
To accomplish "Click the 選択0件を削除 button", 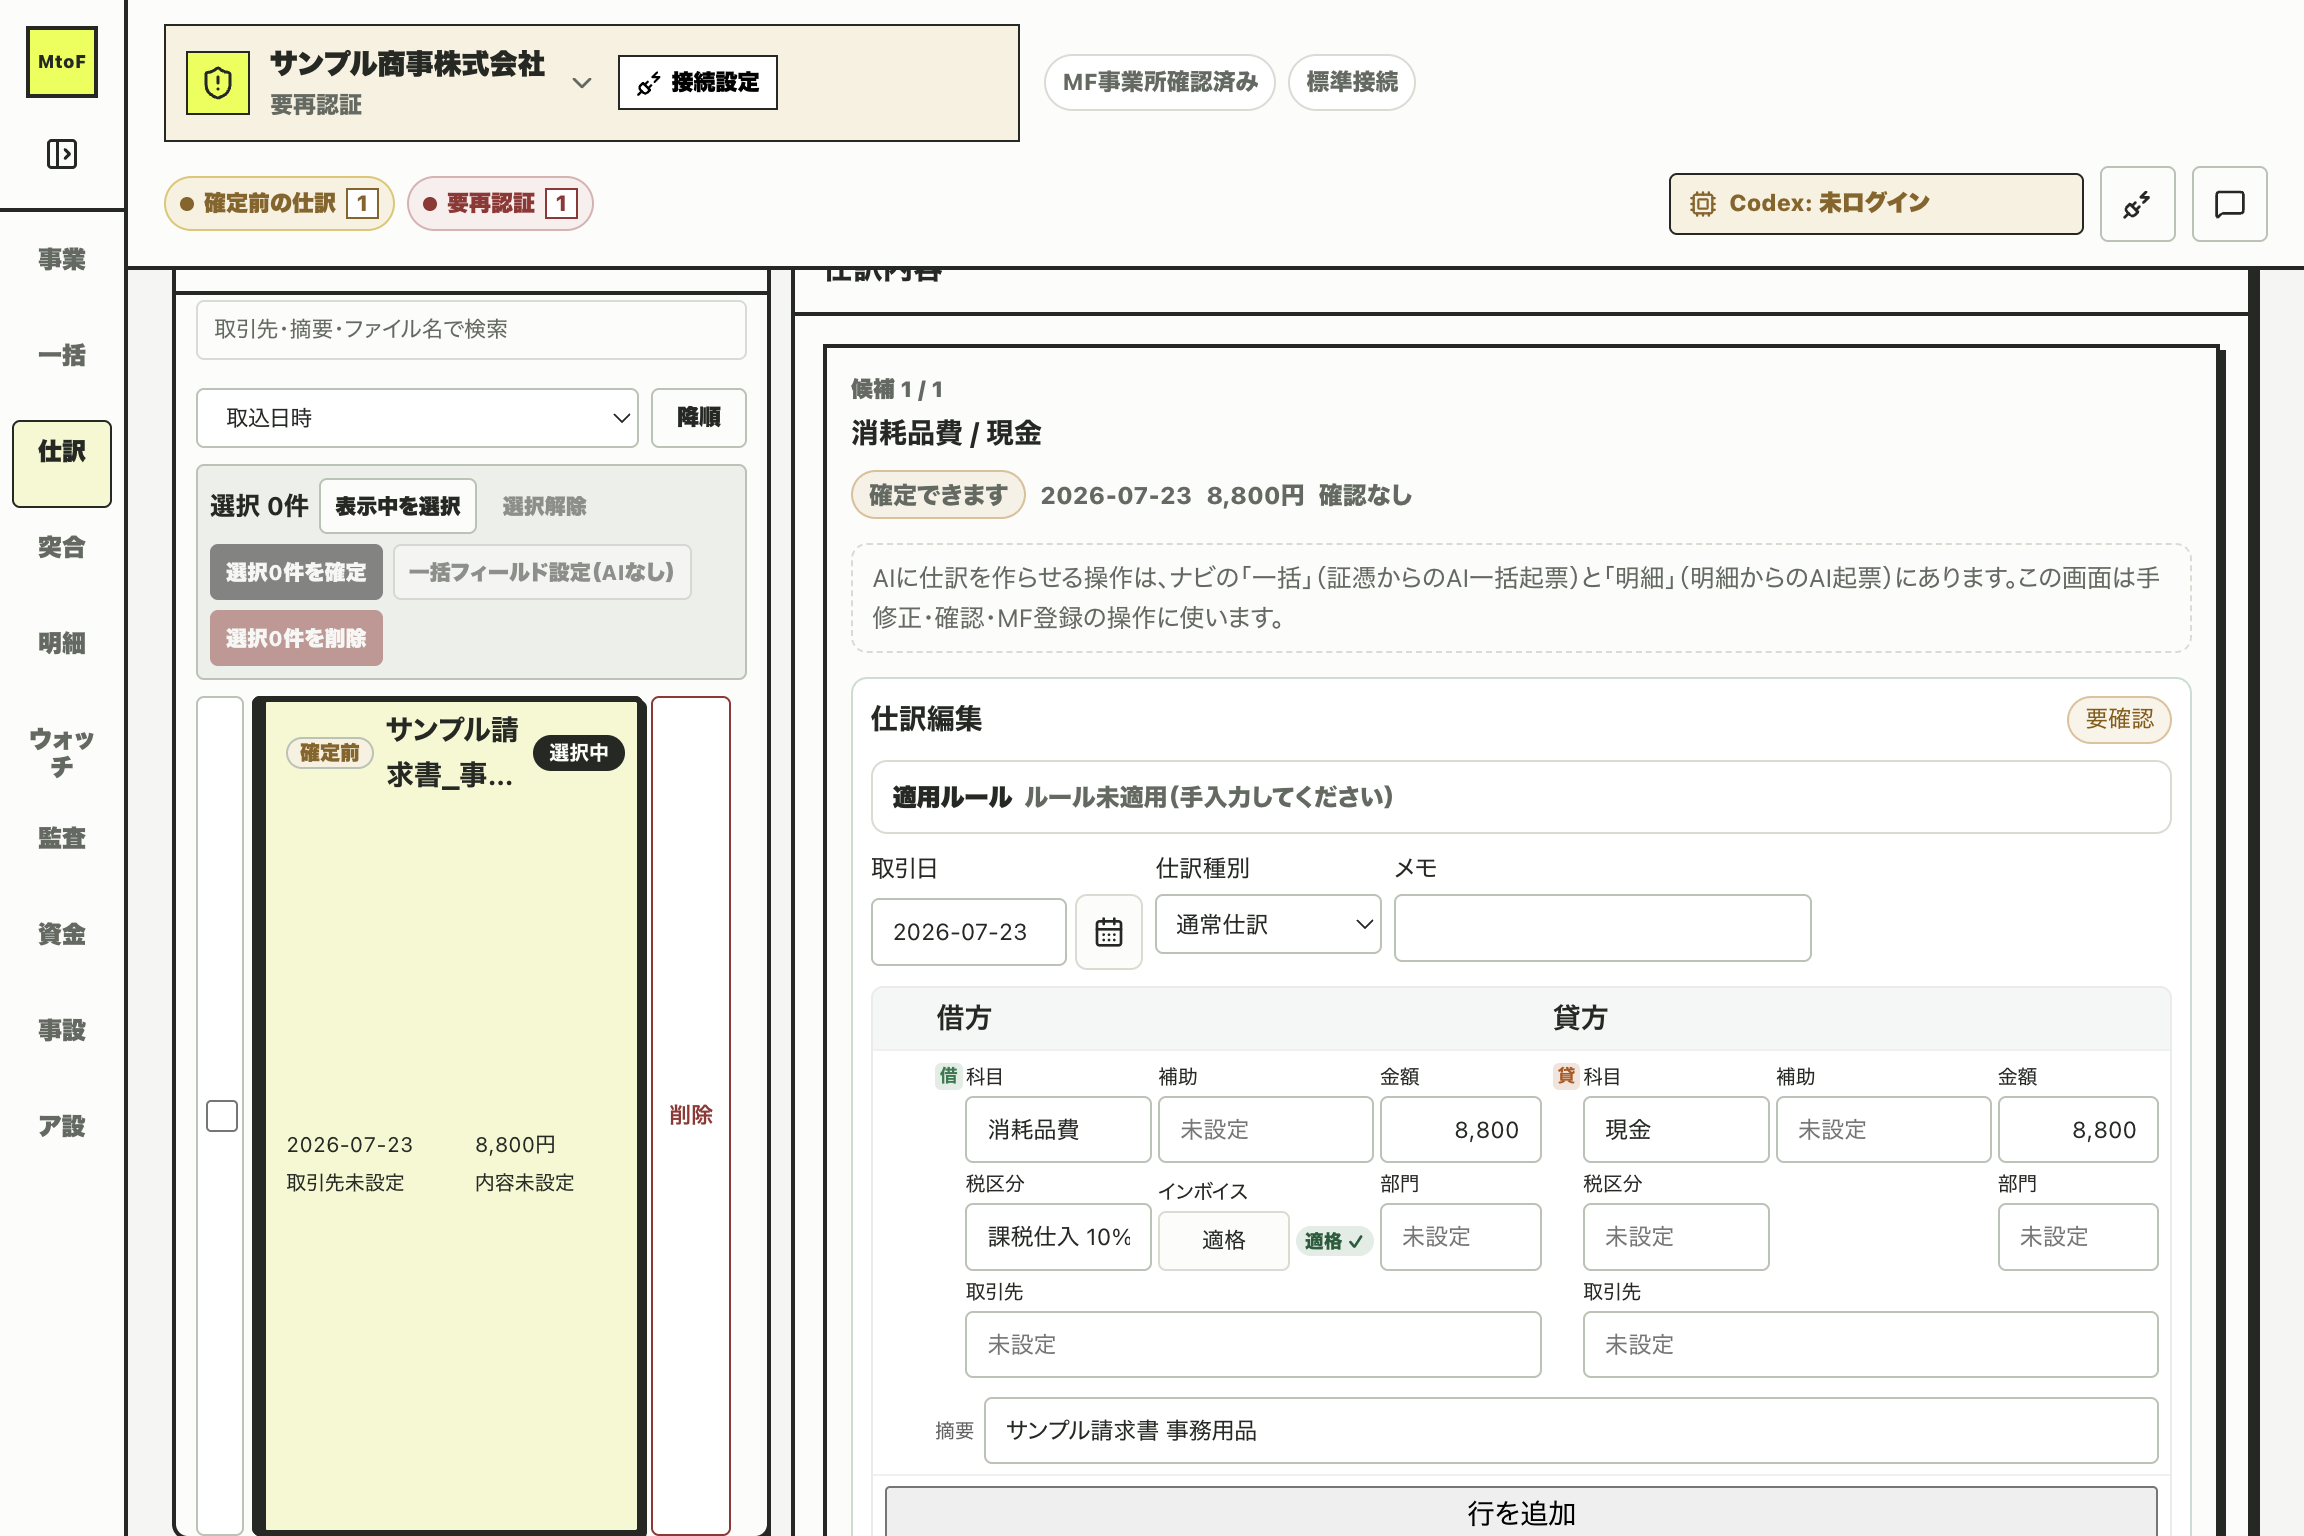I will [x=296, y=638].
